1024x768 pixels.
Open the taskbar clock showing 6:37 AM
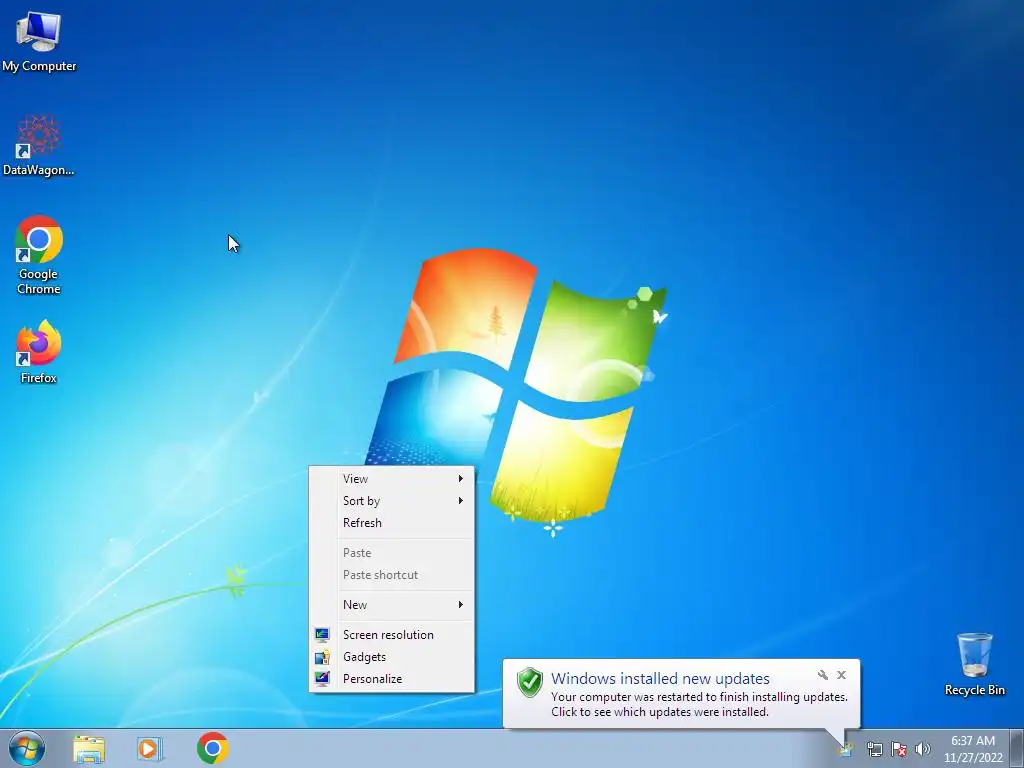(x=973, y=741)
